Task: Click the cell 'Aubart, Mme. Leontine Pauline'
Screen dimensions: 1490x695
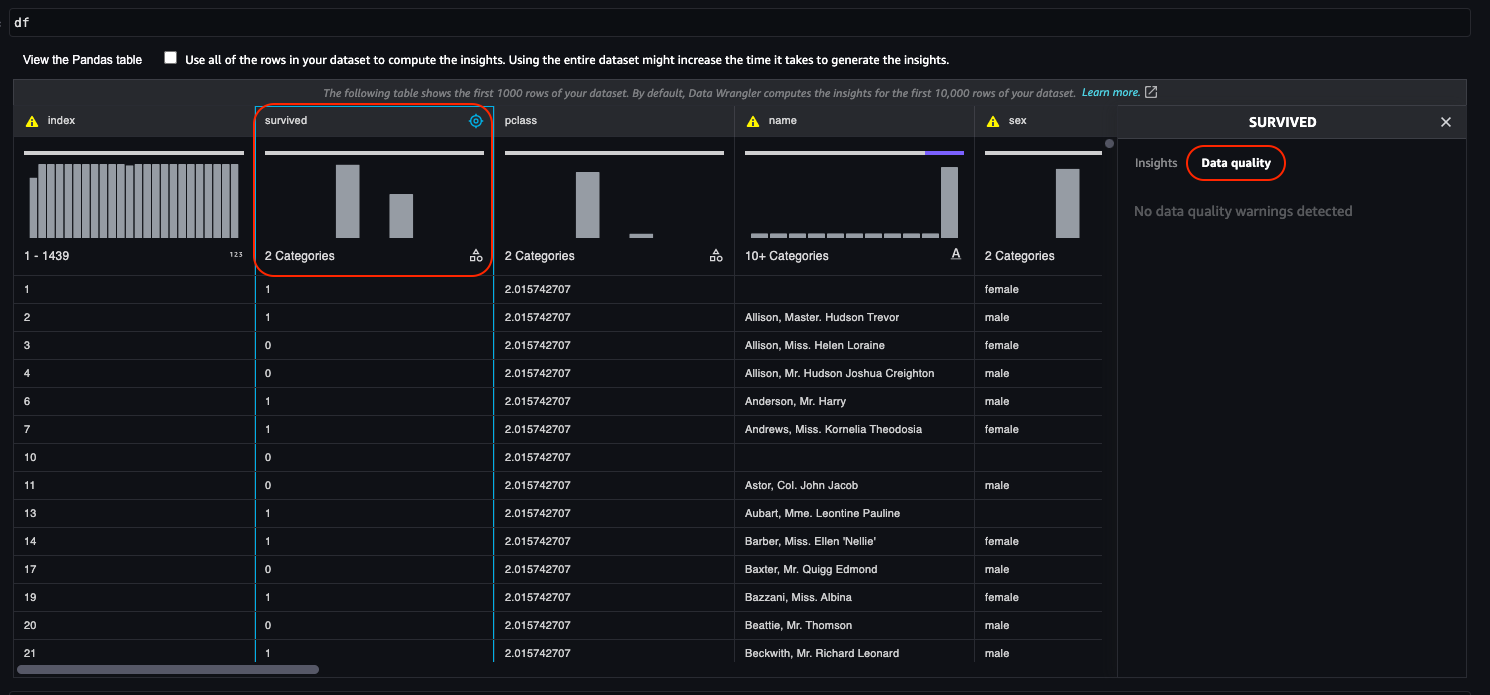Action: coord(822,513)
